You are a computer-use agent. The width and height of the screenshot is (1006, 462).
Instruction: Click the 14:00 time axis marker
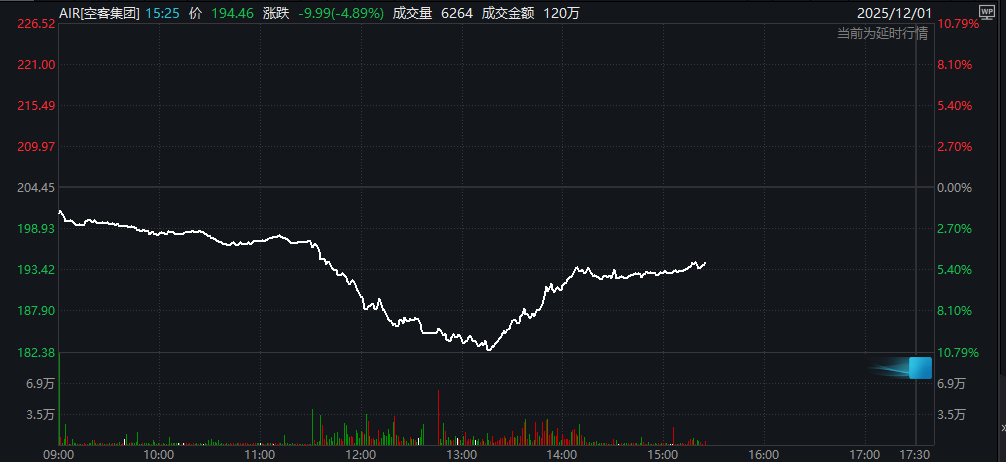(562, 454)
